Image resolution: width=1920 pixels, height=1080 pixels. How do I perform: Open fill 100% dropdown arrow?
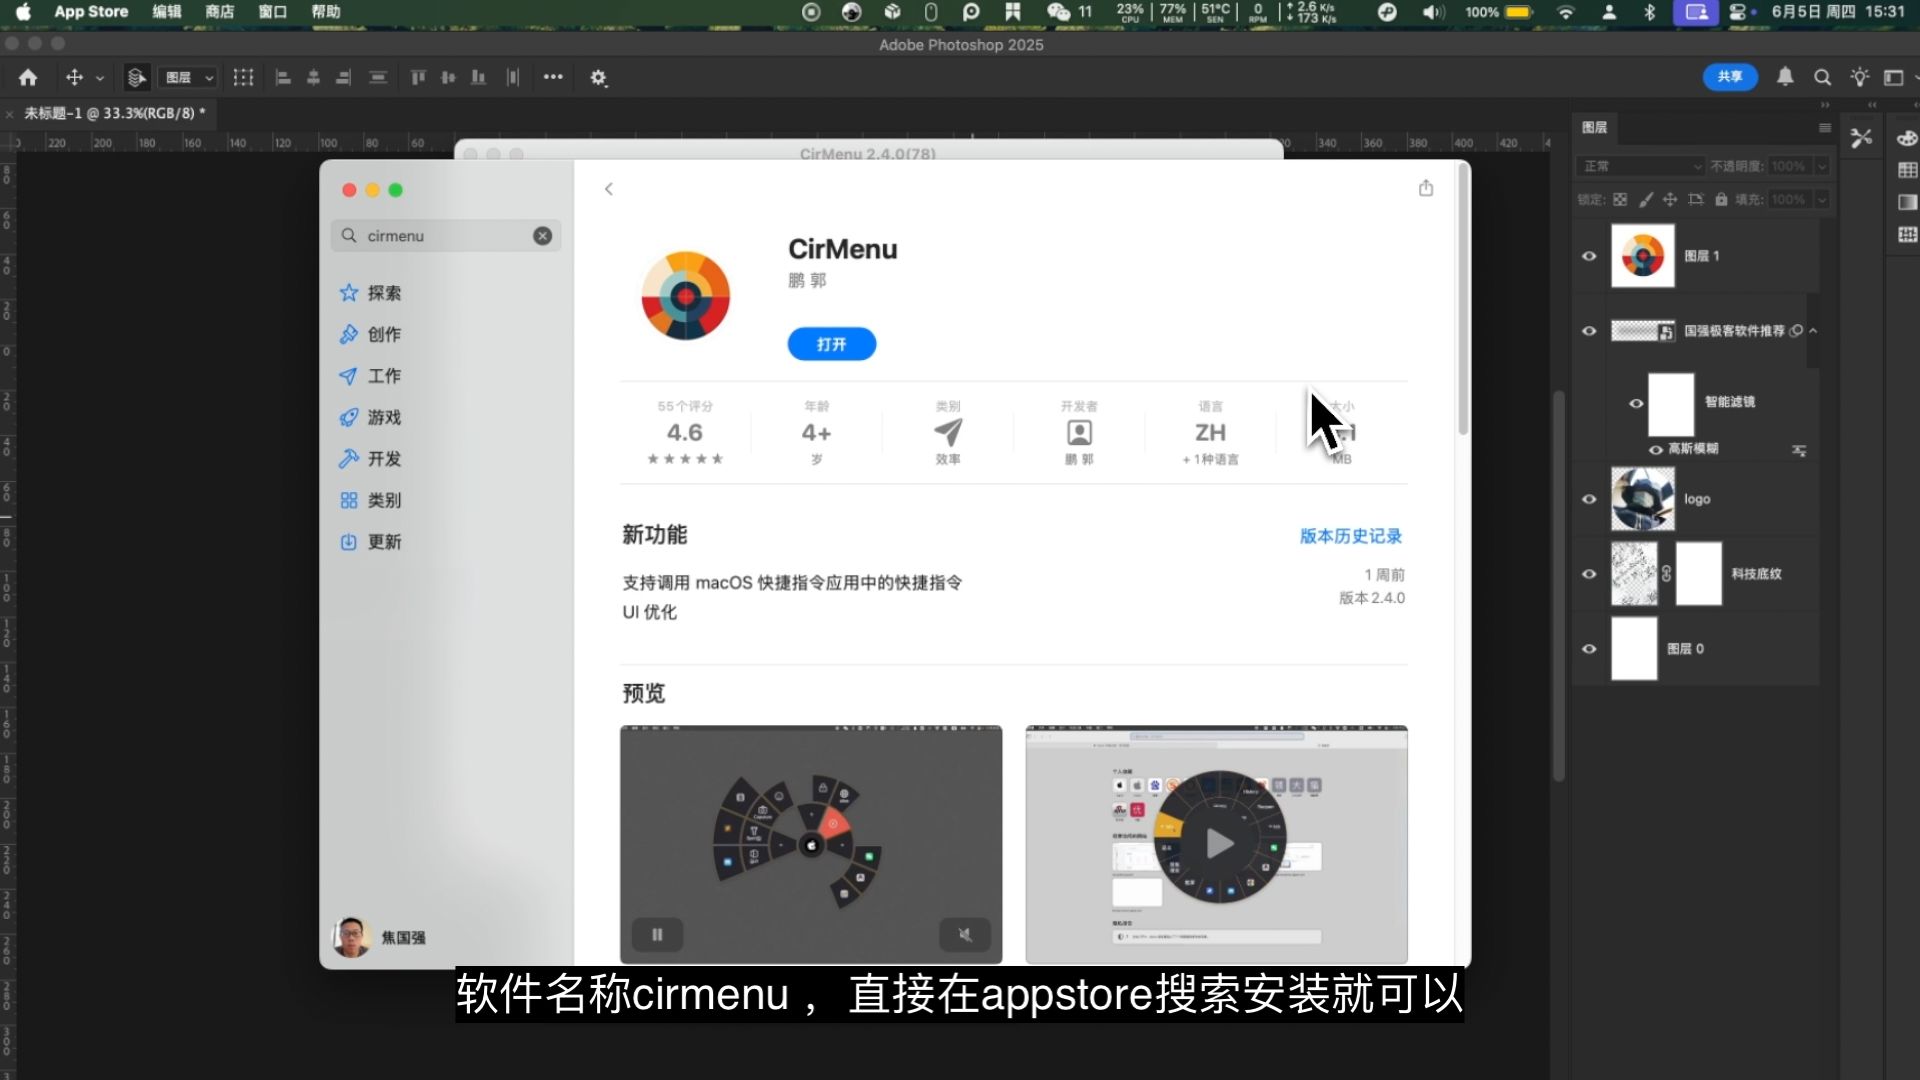[x=1822, y=200]
